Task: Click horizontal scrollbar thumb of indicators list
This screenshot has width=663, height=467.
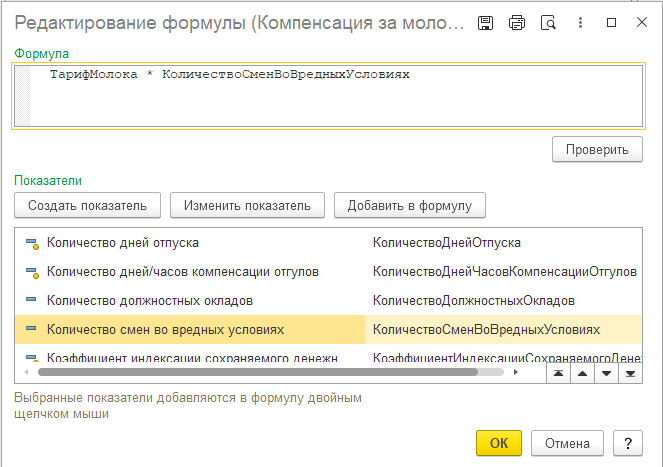Action: 258,372
